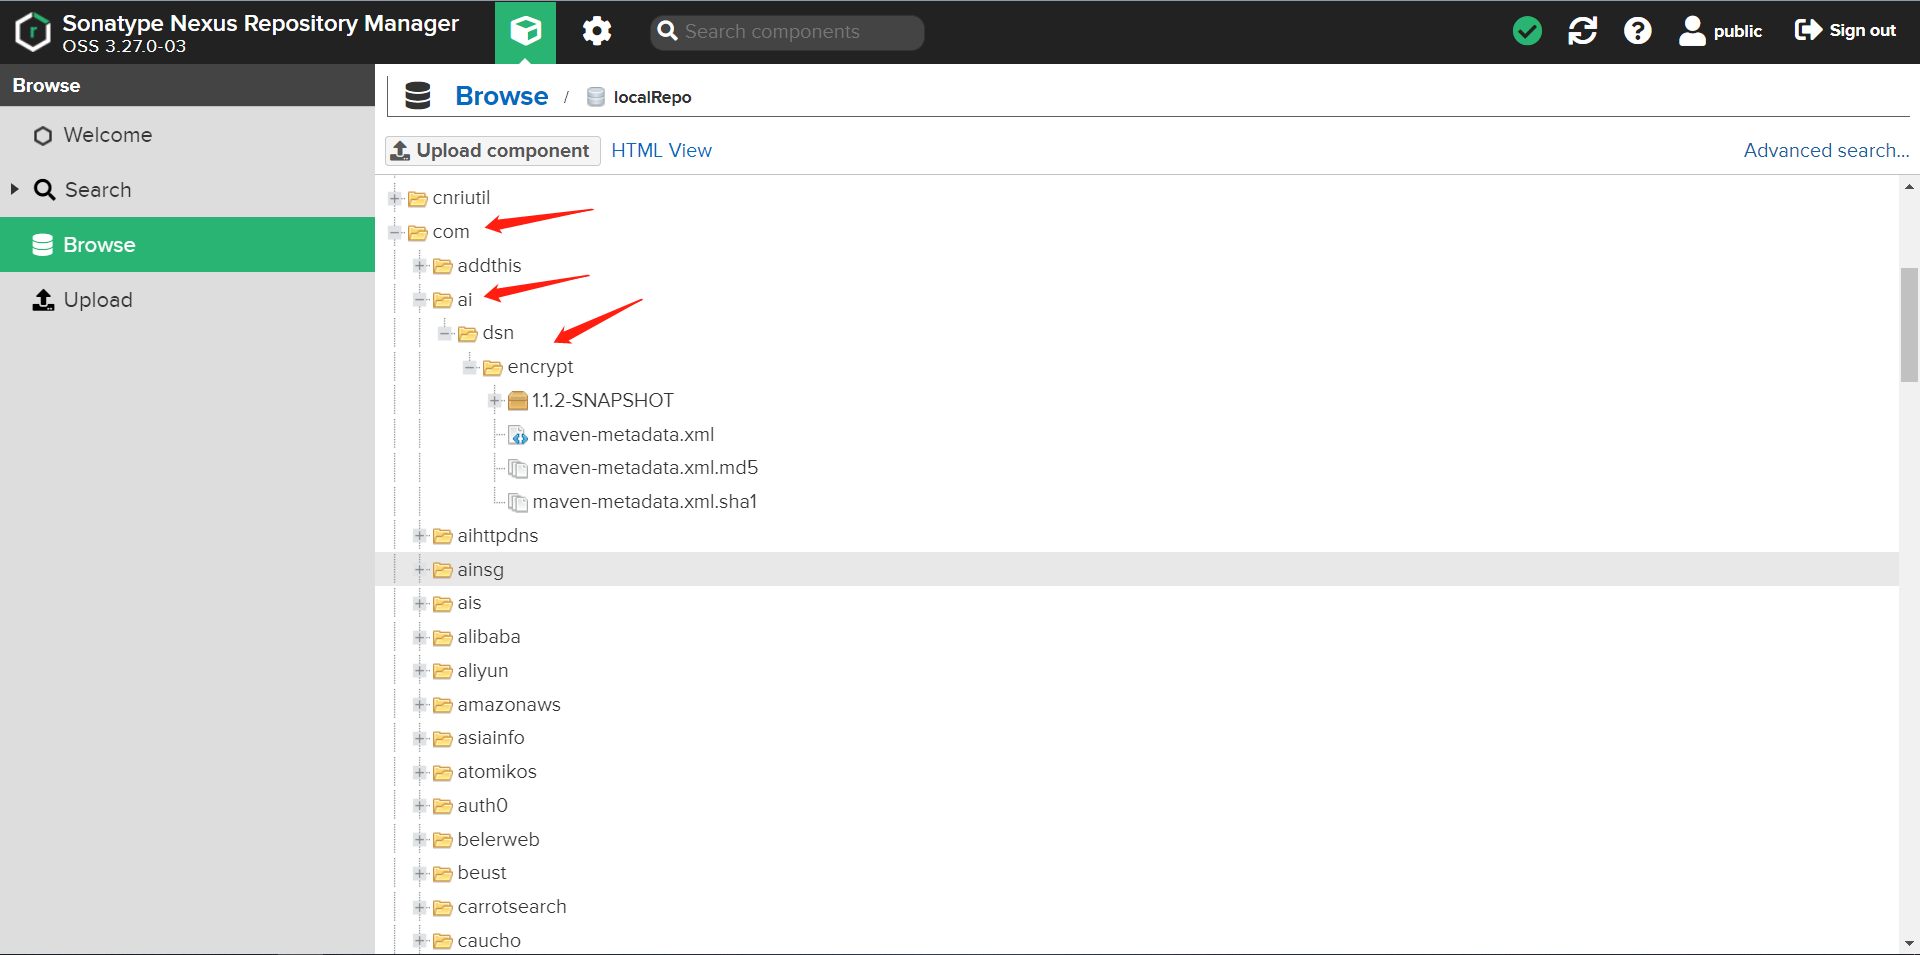Select the maven-metadata.xml.md5 file name
Image resolution: width=1920 pixels, height=955 pixels.
point(645,468)
